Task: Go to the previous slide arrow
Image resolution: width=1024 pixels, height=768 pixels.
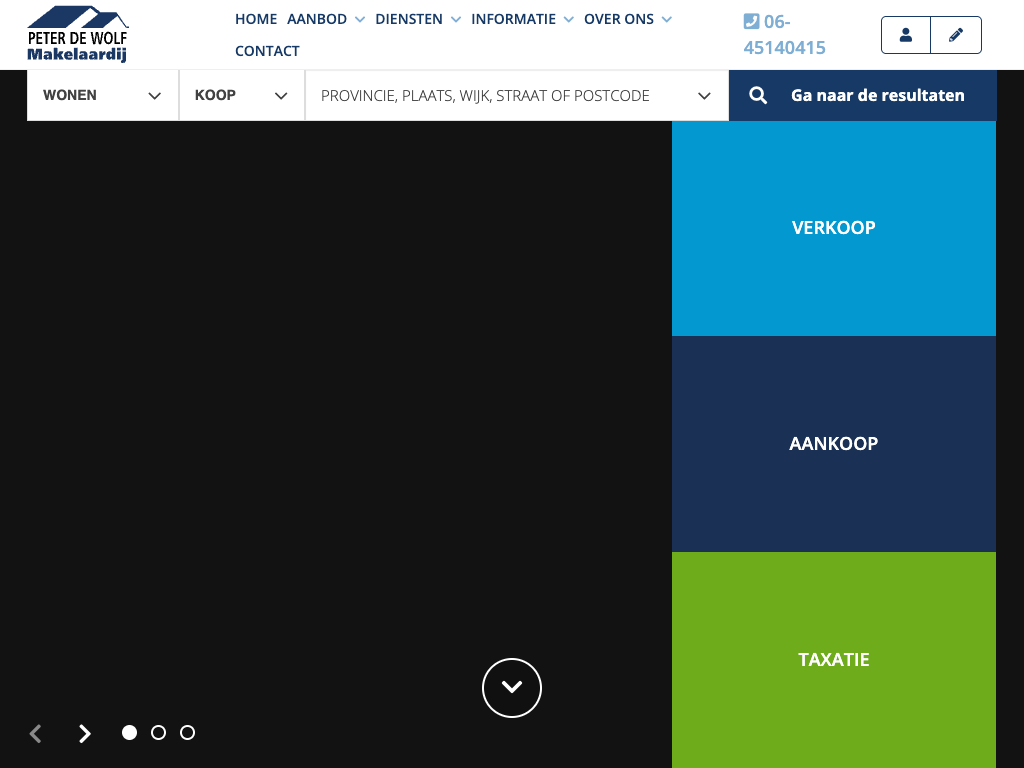Action: tap(36, 734)
